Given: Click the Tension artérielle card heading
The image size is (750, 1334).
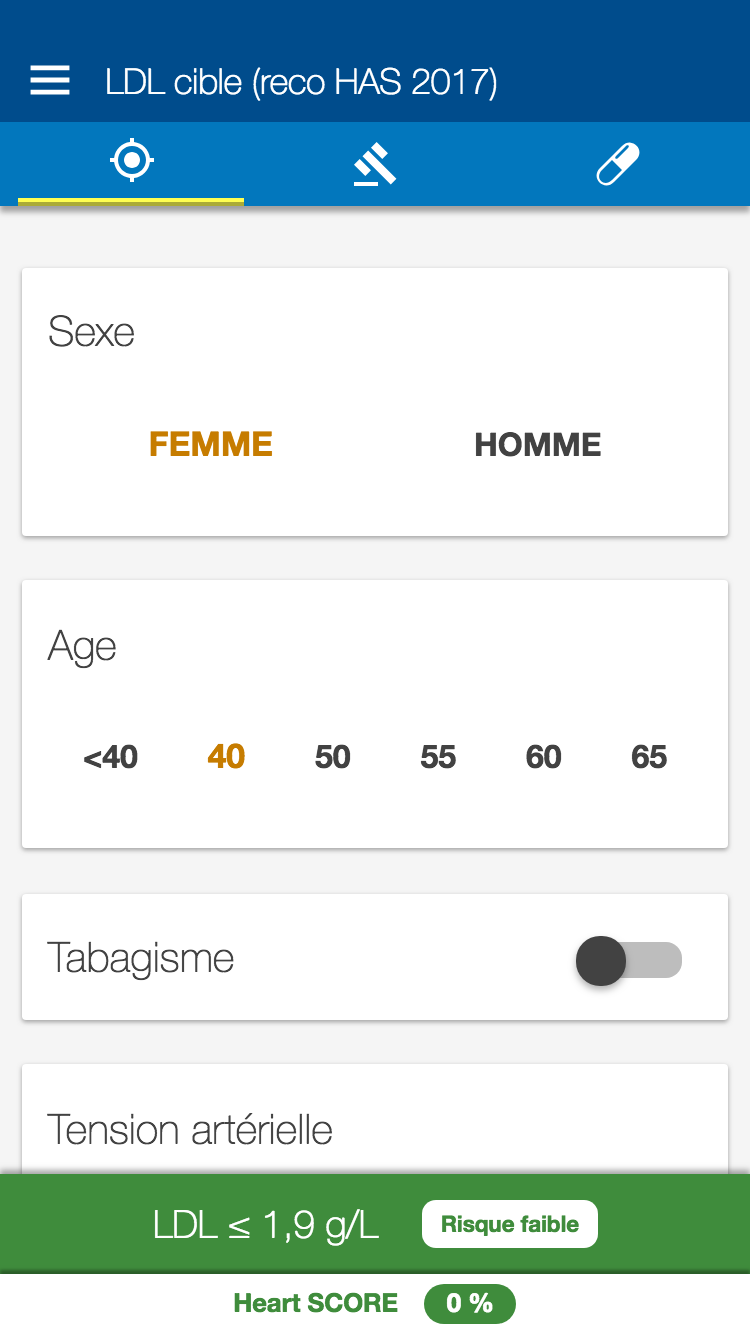Looking at the screenshot, I should point(190,1130).
